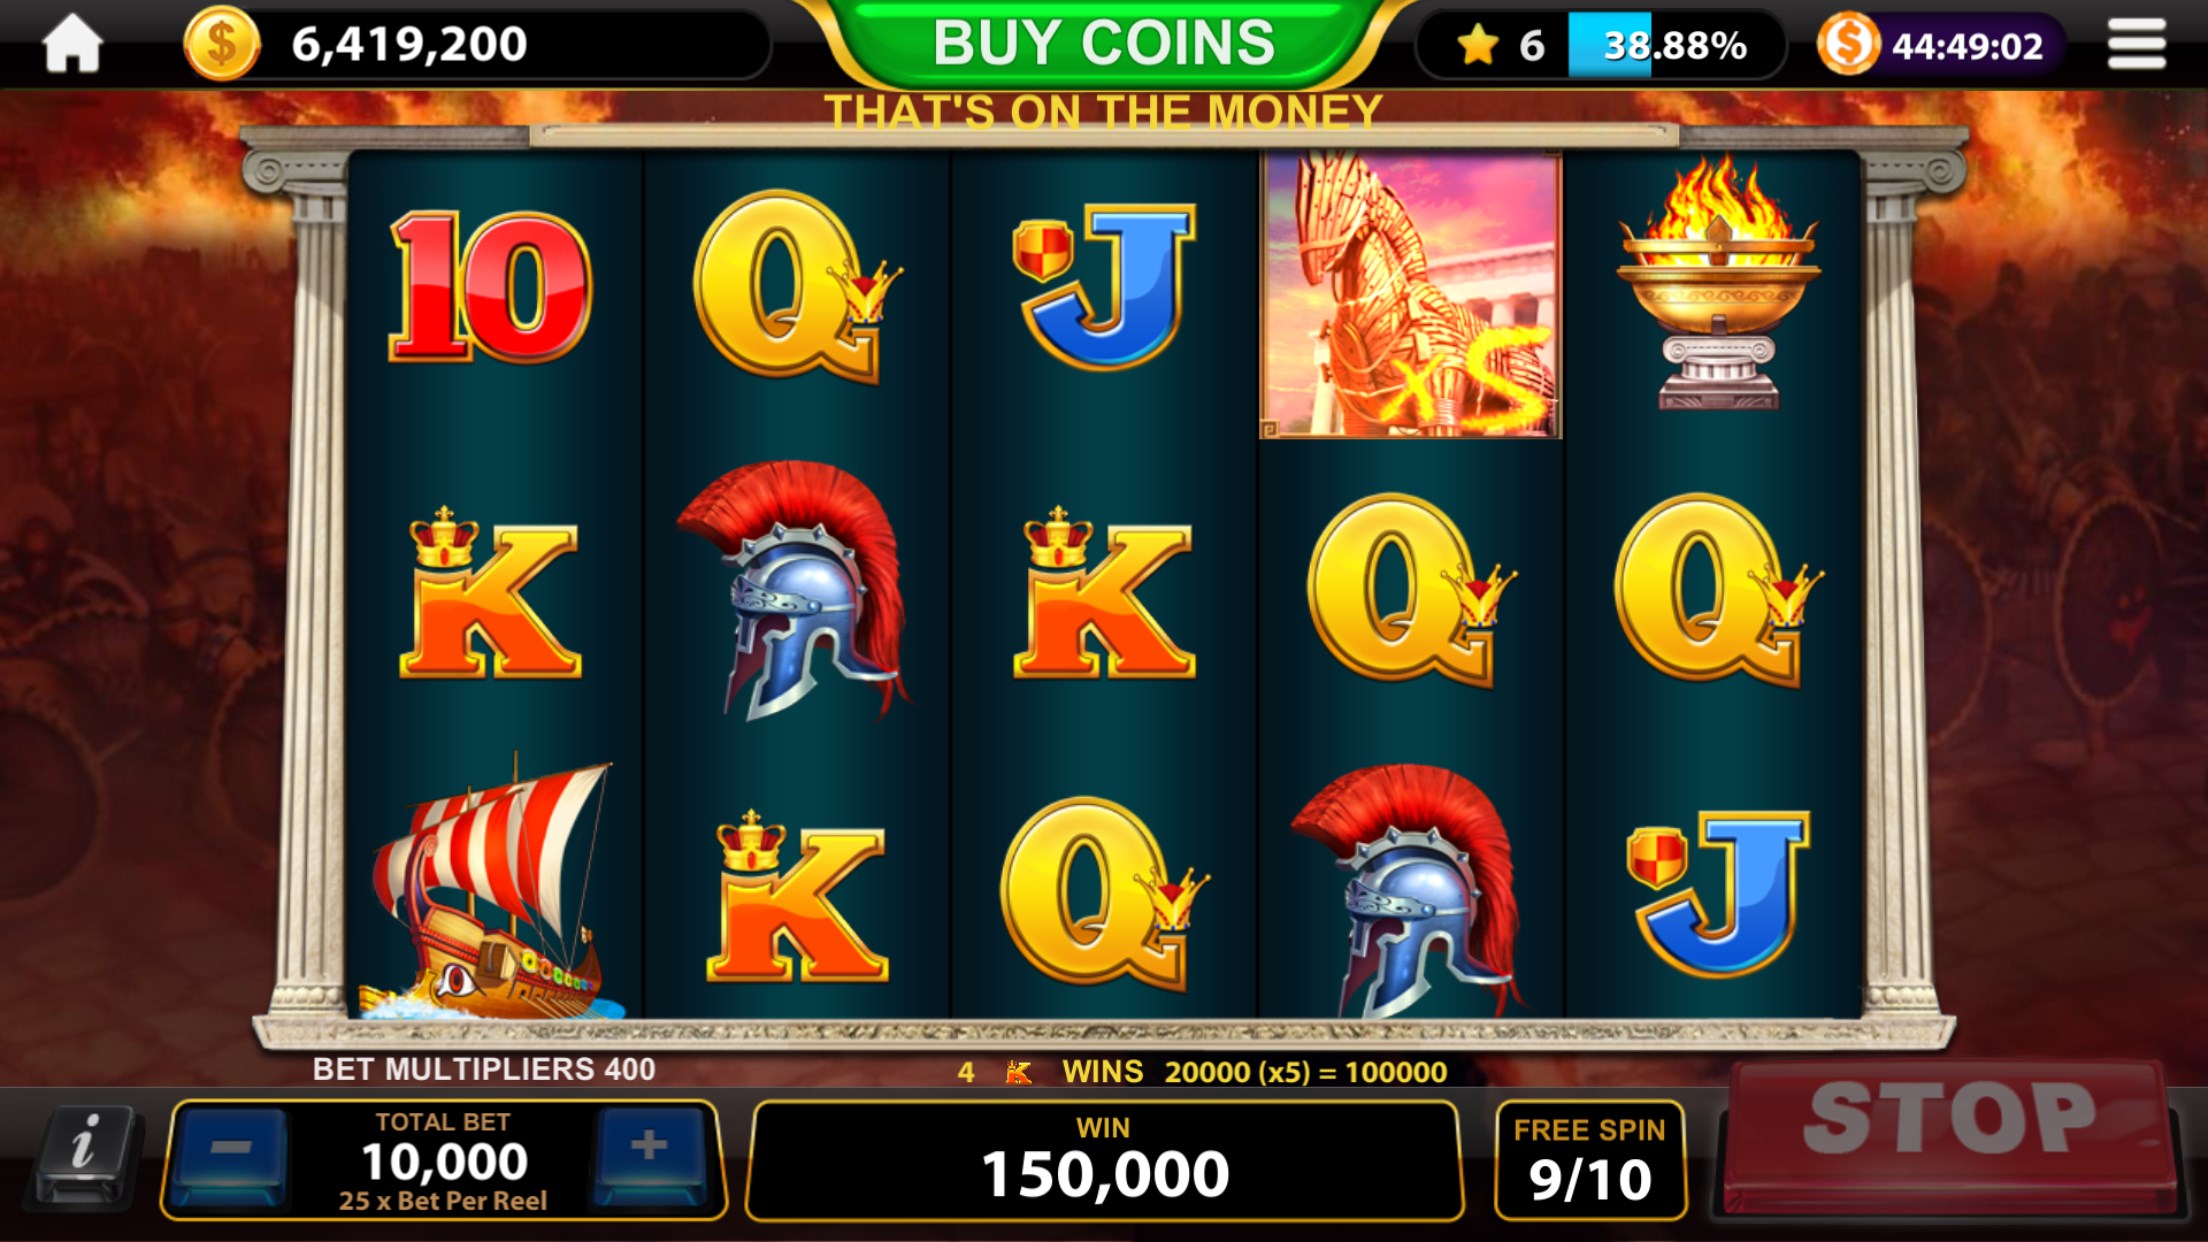Click the level star icon
Viewport: 2208px width, 1242px height.
pos(1477,45)
